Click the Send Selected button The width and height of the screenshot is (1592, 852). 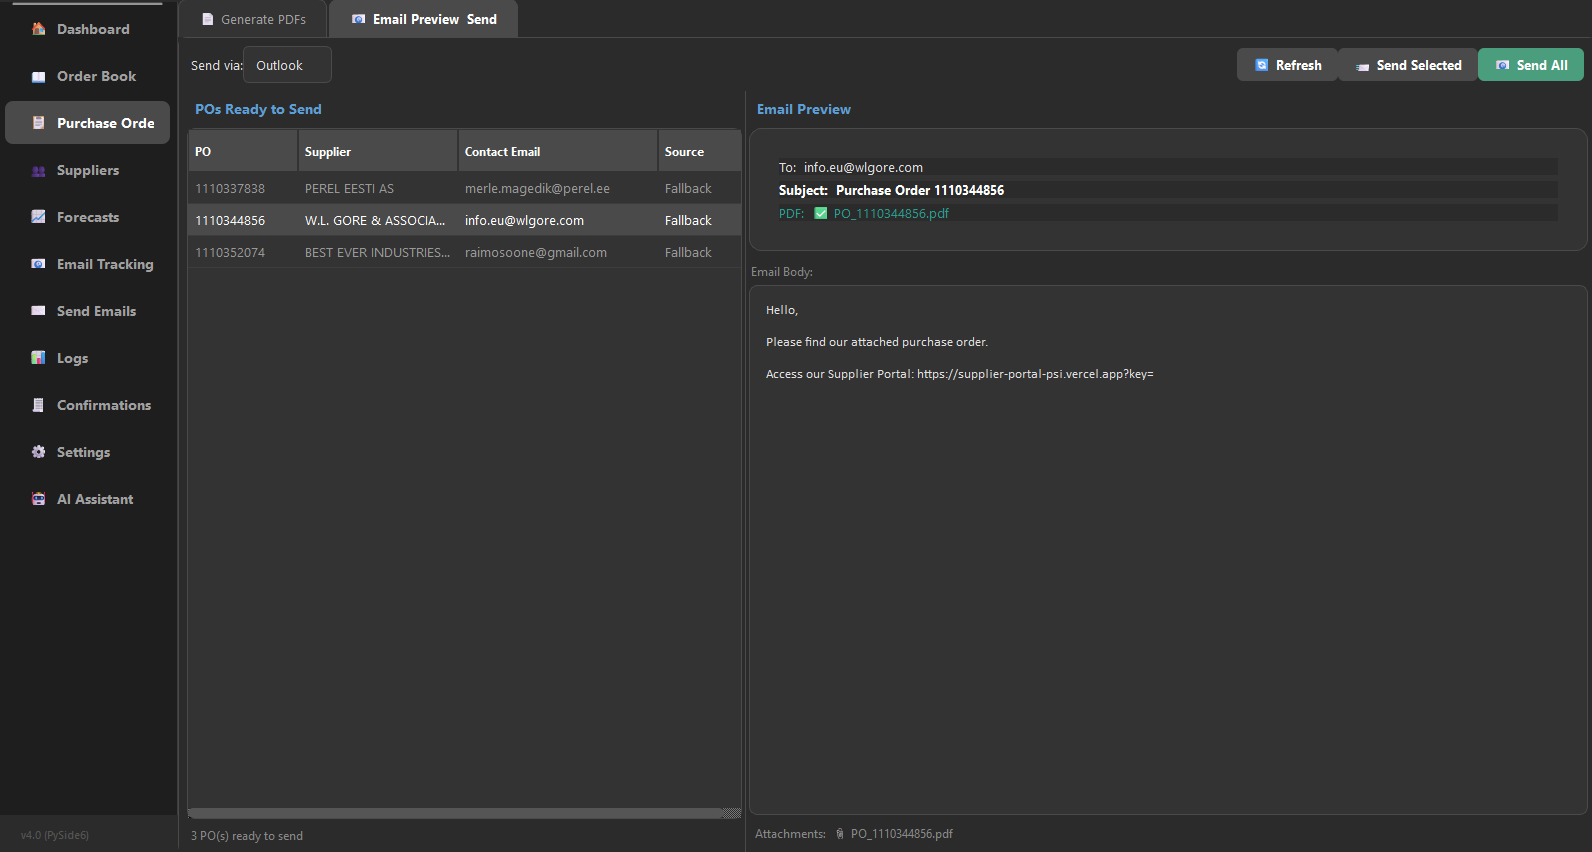click(1408, 65)
